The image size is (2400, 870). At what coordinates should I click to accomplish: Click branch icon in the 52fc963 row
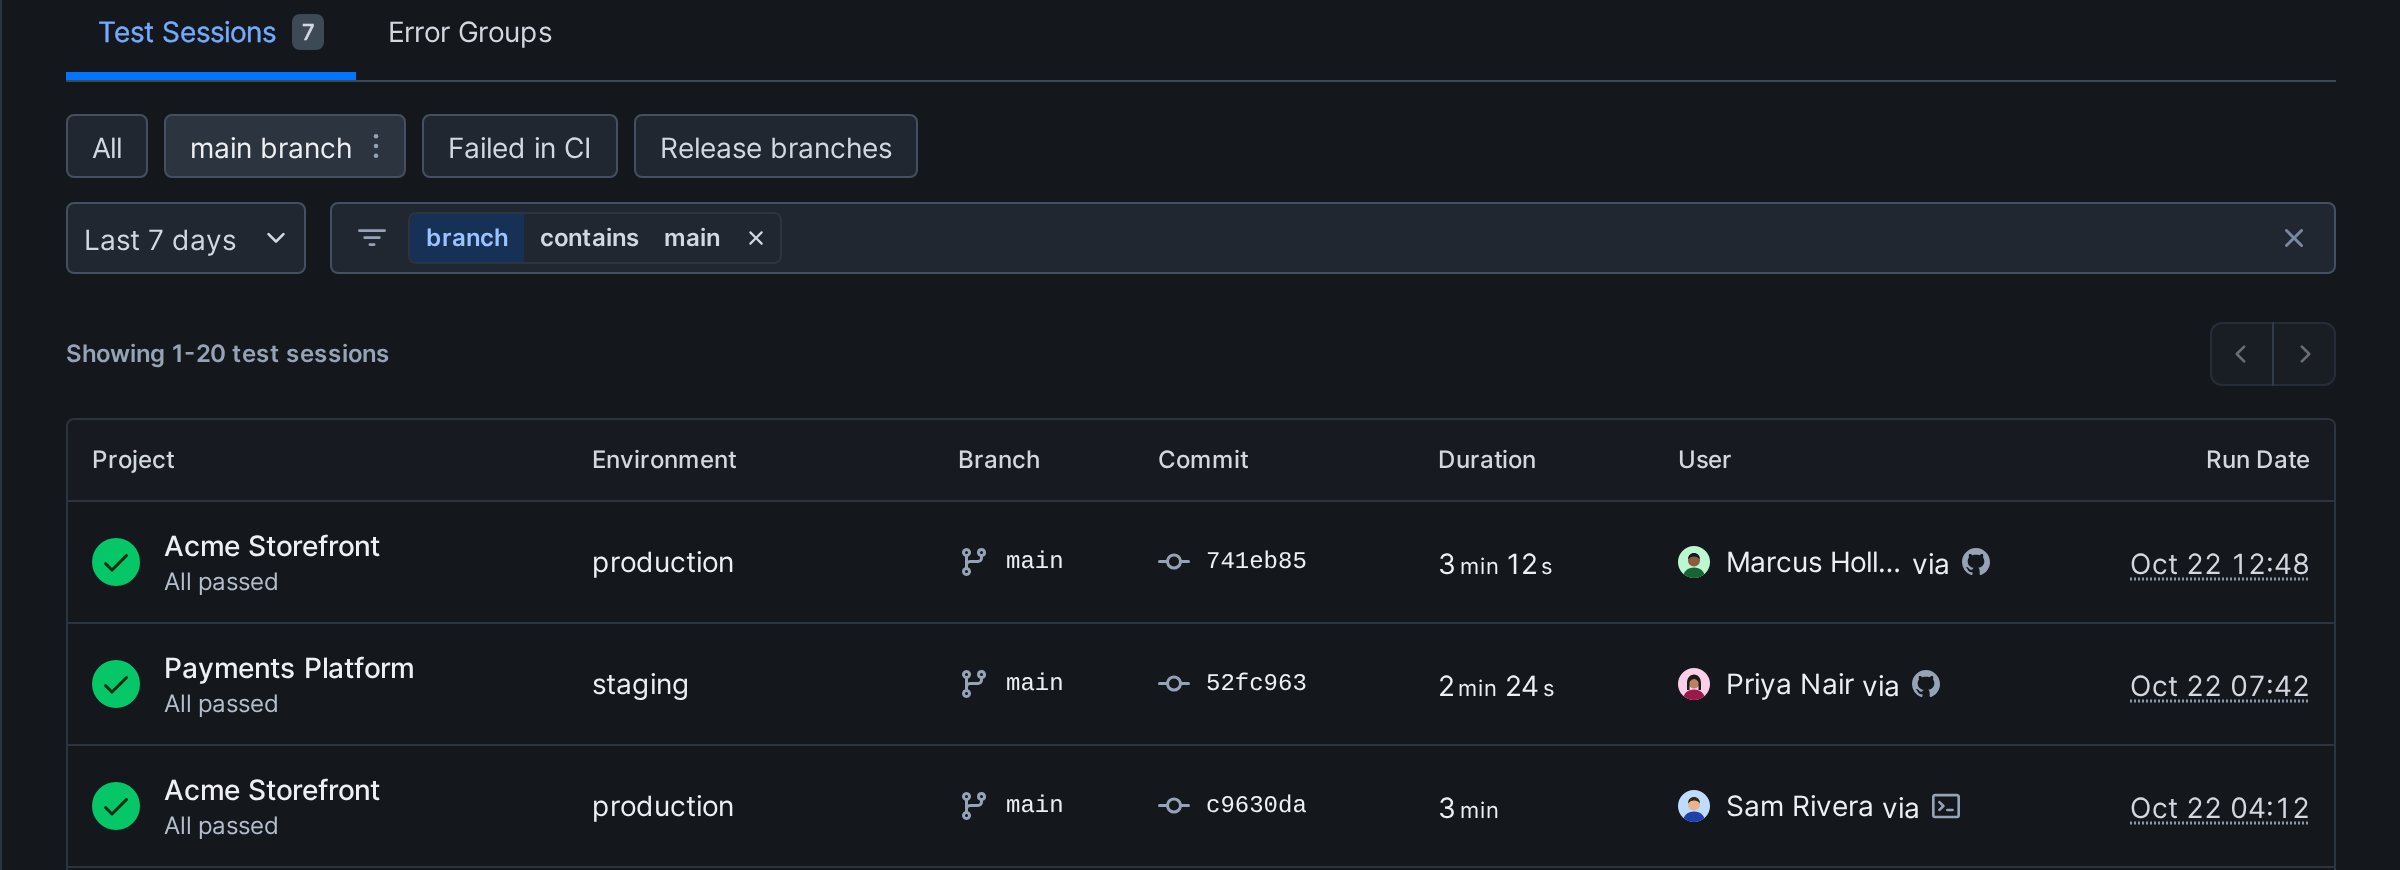(973, 684)
